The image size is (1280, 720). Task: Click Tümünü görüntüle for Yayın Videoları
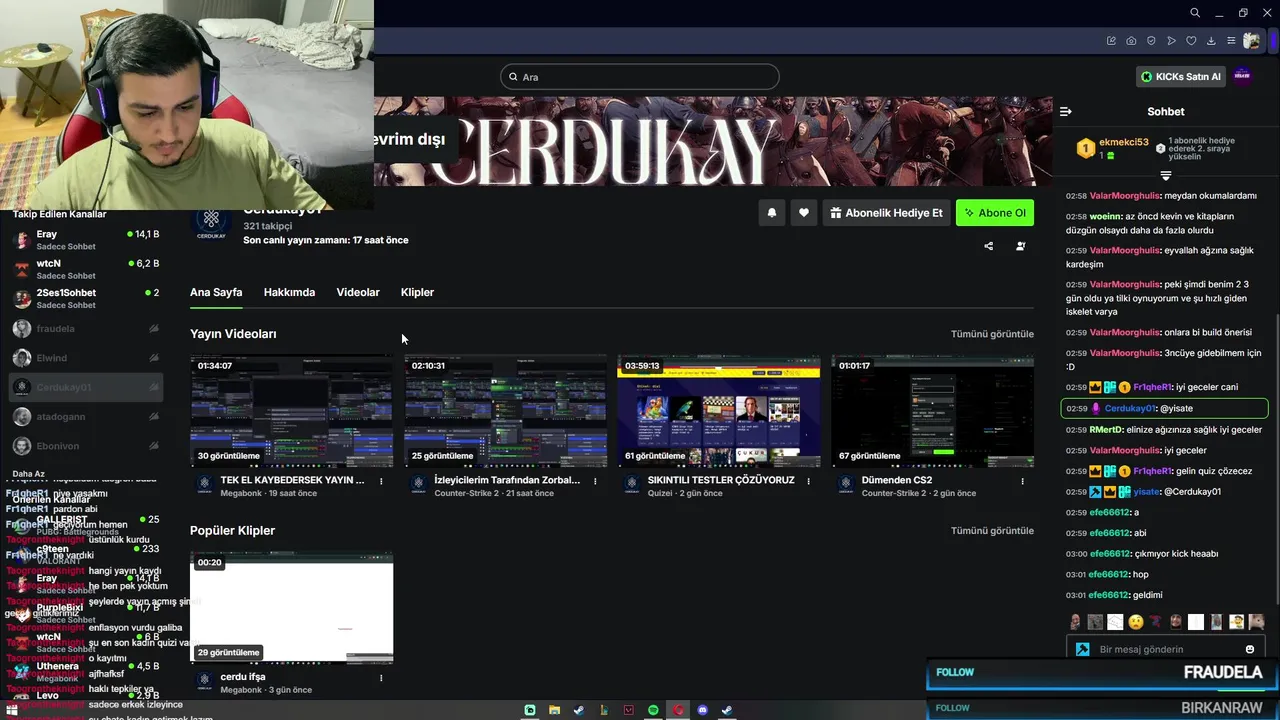[992, 334]
